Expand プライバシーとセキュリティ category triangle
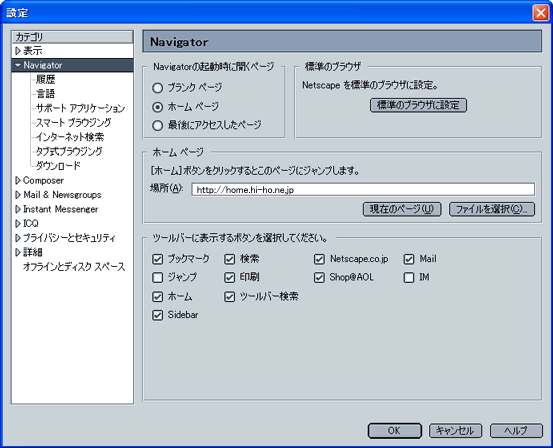The width and height of the screenshot is (553, 448). tap(18, 238)
